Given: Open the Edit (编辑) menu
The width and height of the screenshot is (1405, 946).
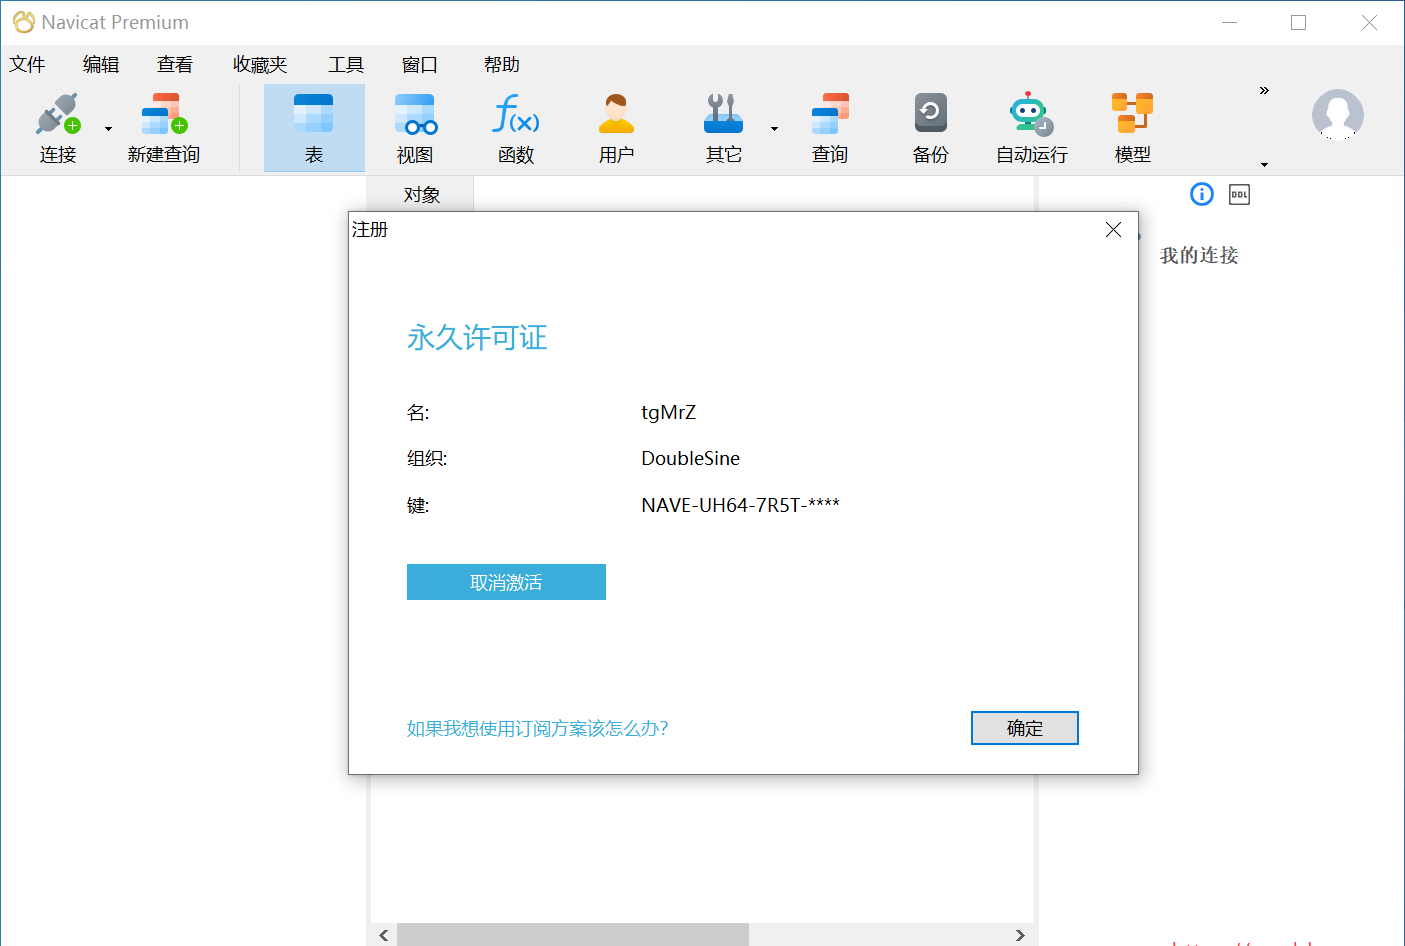Looking at the screenshot, I should coord(101,65).
